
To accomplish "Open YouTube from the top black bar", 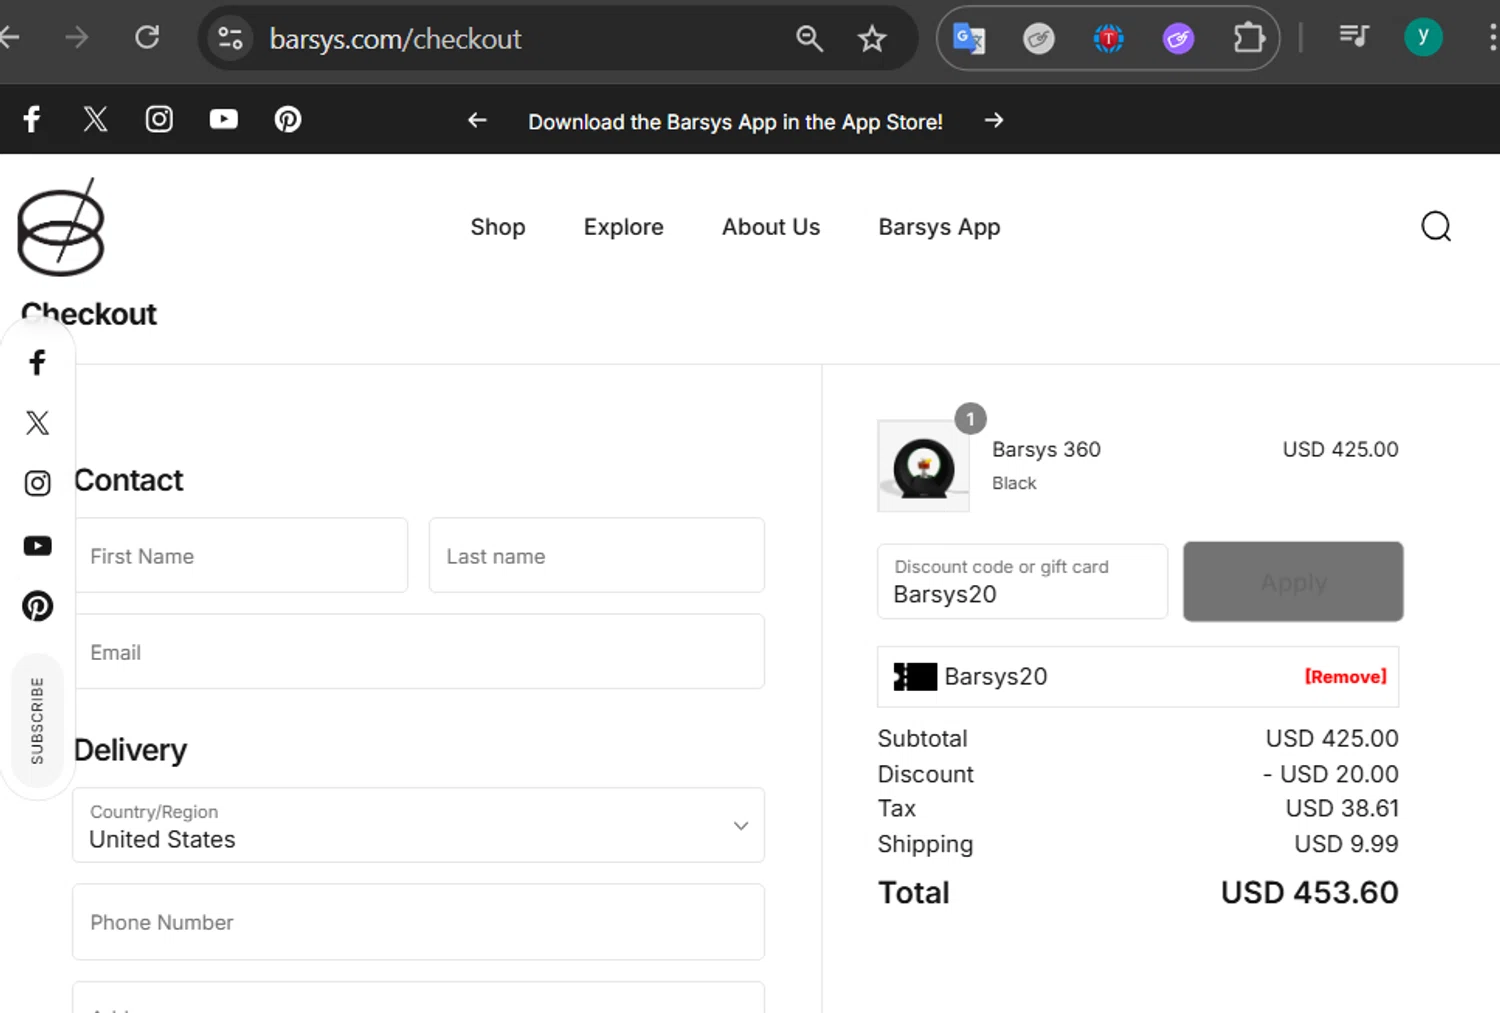I will (x=224, y=119).
